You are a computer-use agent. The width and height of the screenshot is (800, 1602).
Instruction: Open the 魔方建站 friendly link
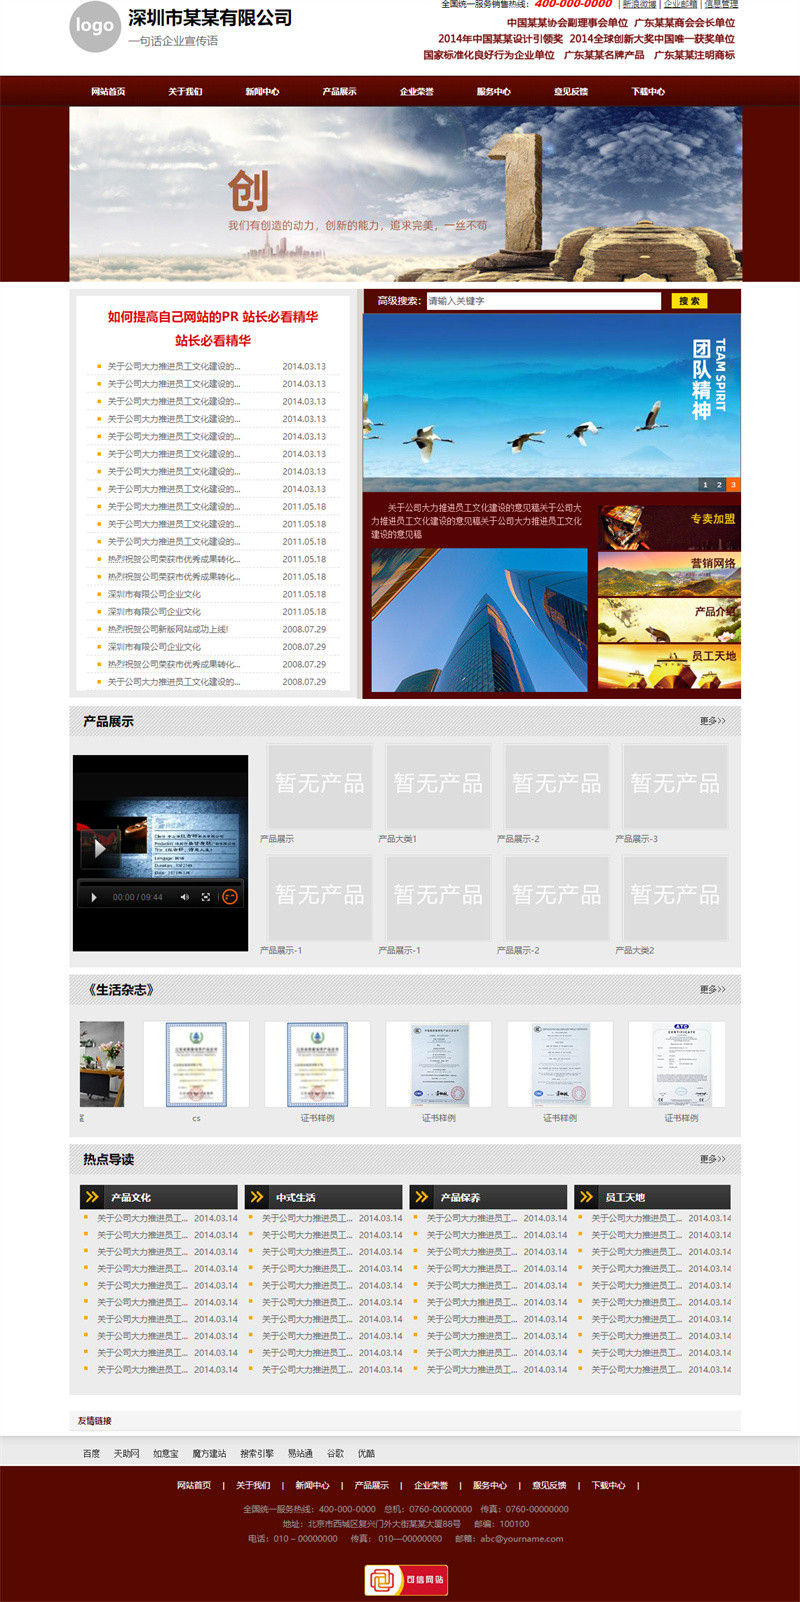pos(209,1454)
